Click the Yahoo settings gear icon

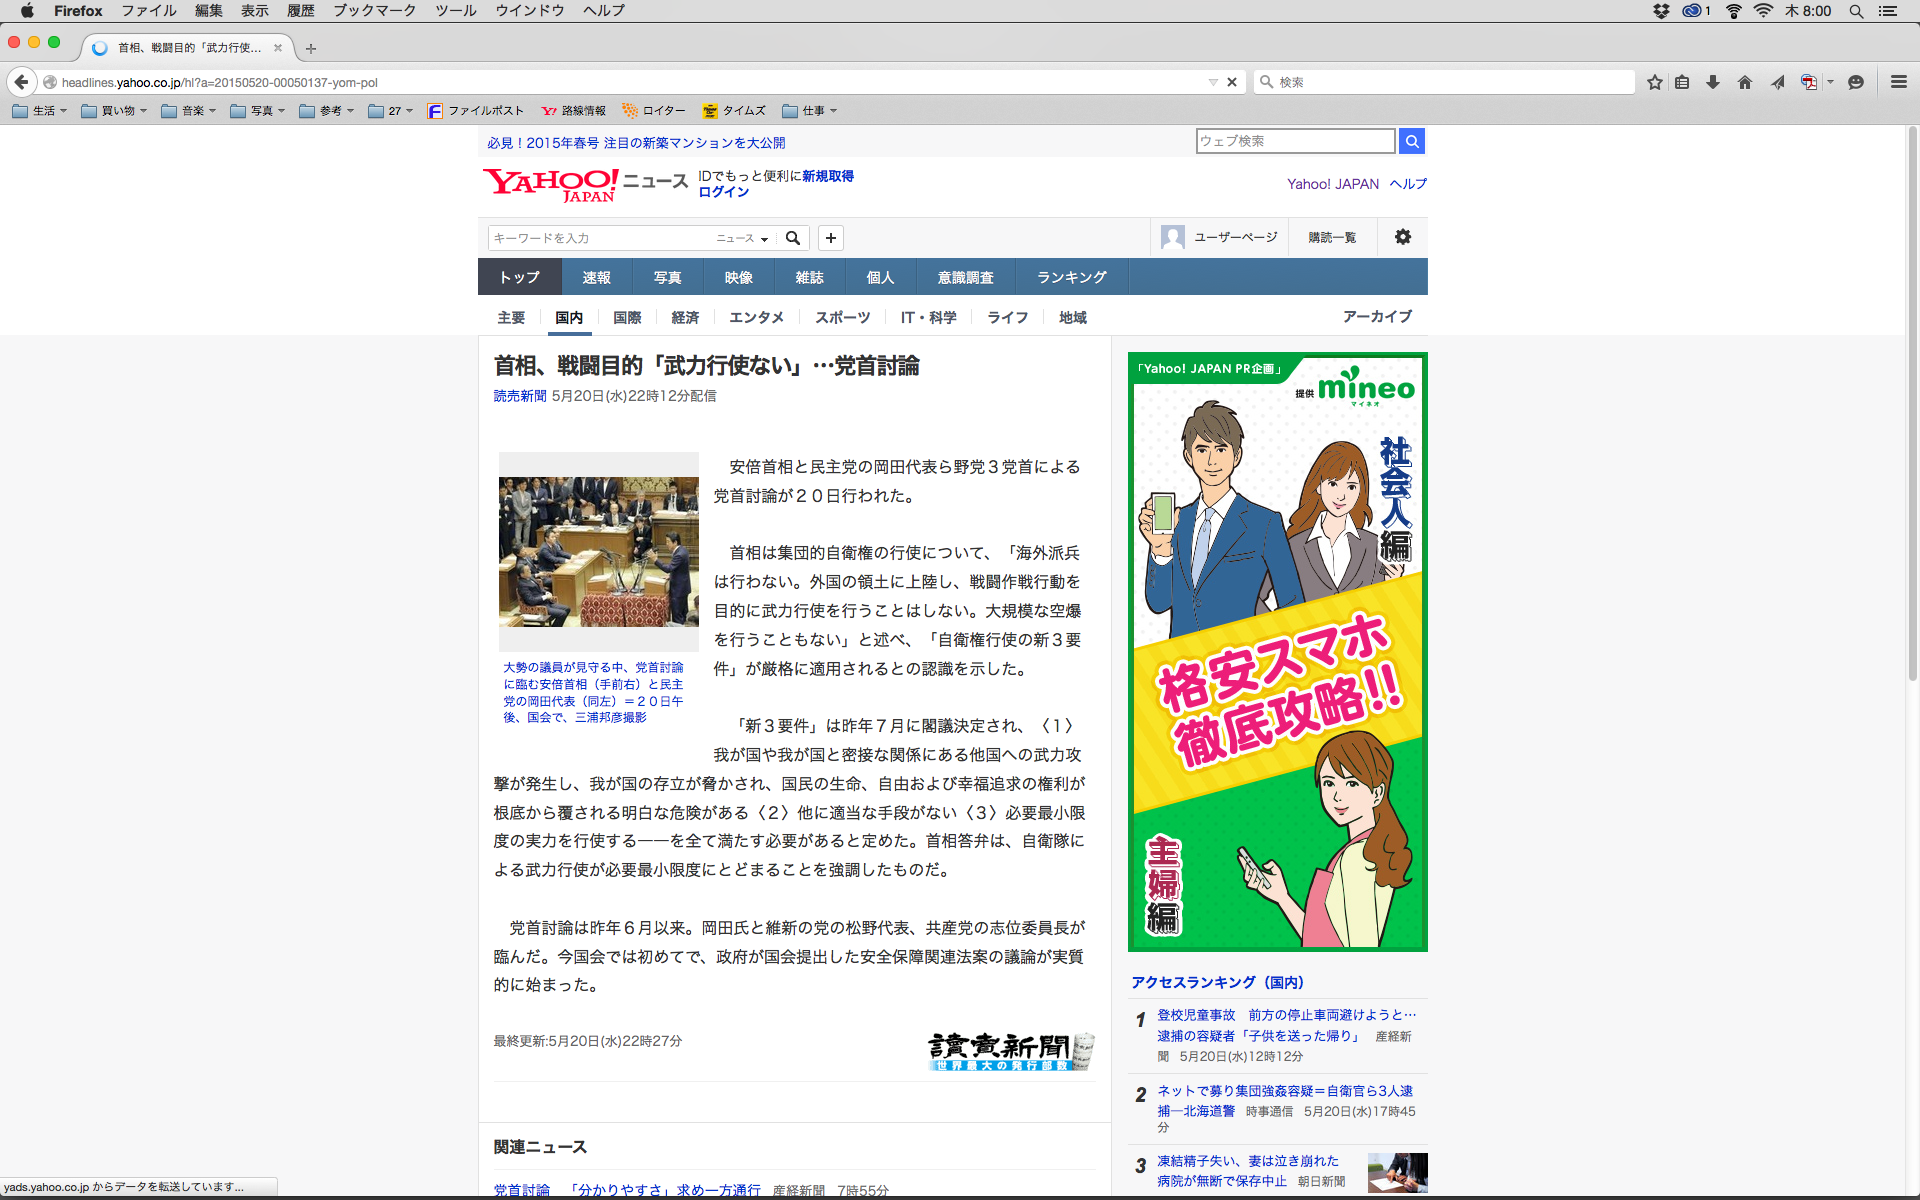[x=1403, y=237]
